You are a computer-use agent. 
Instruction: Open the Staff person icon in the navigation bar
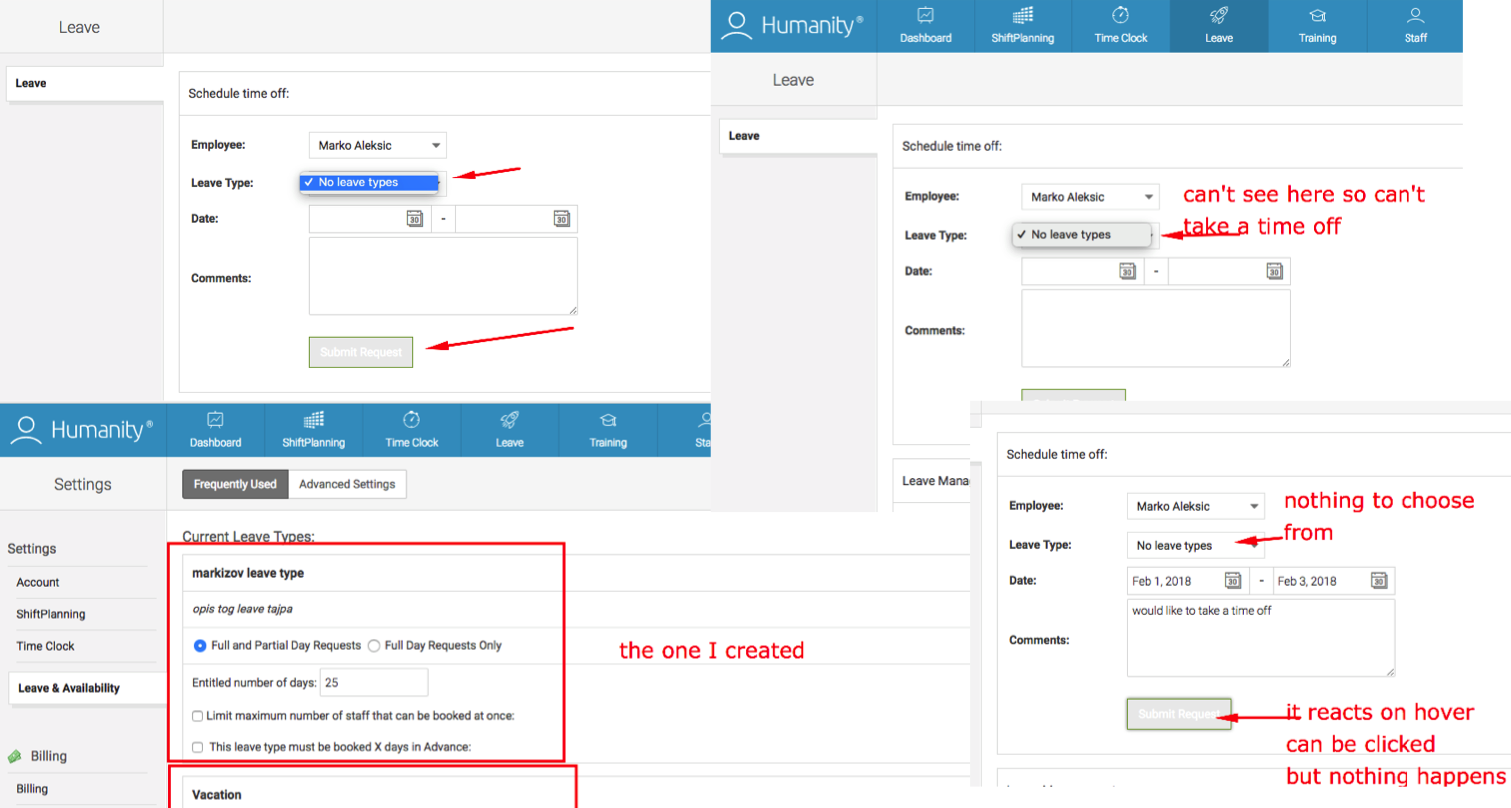pyautogui.click(x=1415, y=15)
